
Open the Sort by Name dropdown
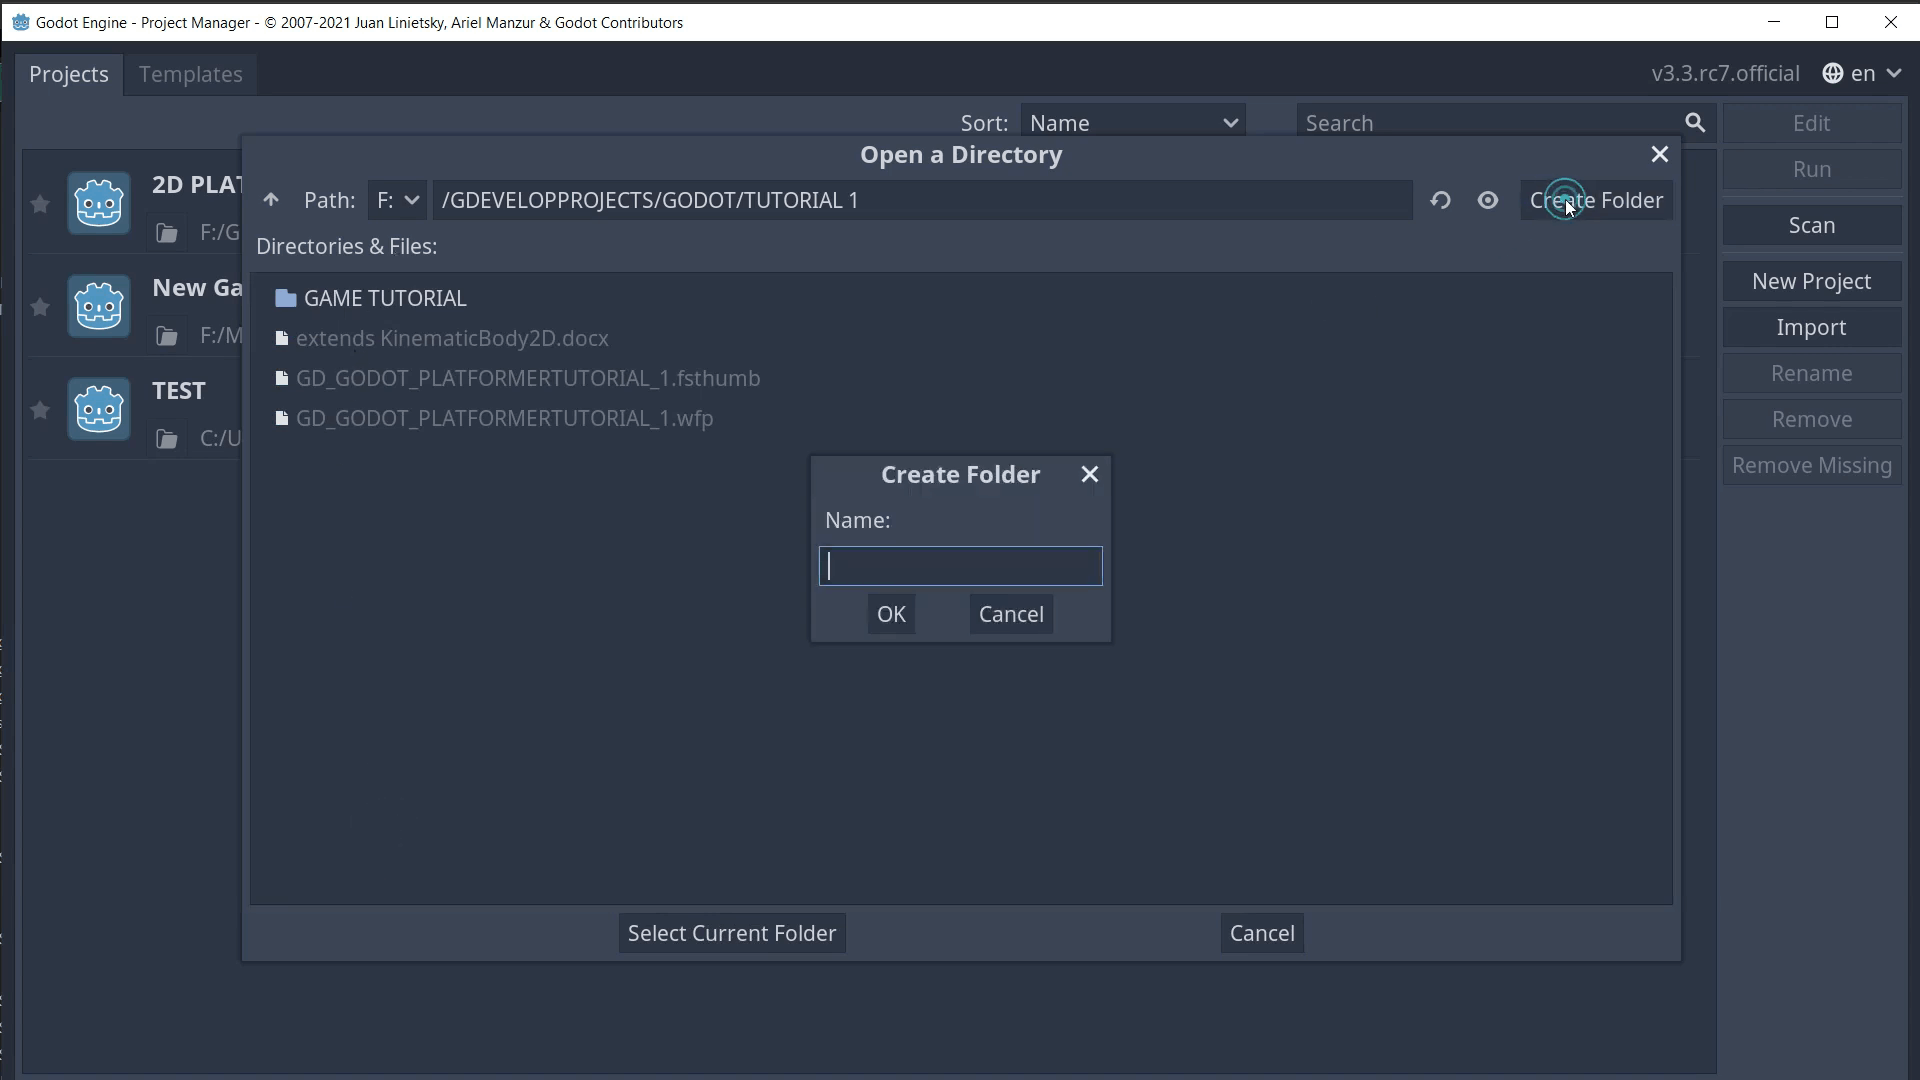click(1133, 121)
